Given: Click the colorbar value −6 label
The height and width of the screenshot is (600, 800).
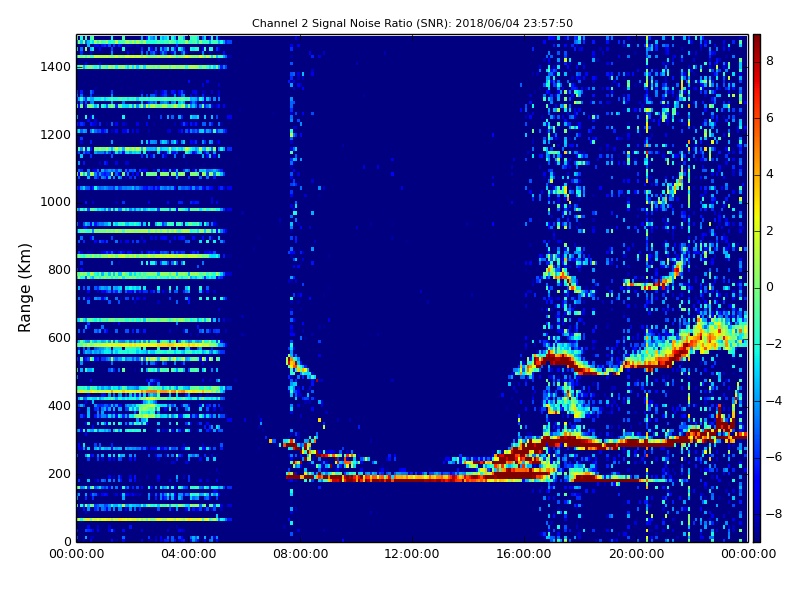Looking at the screenshot, I should tap(774, 457).
